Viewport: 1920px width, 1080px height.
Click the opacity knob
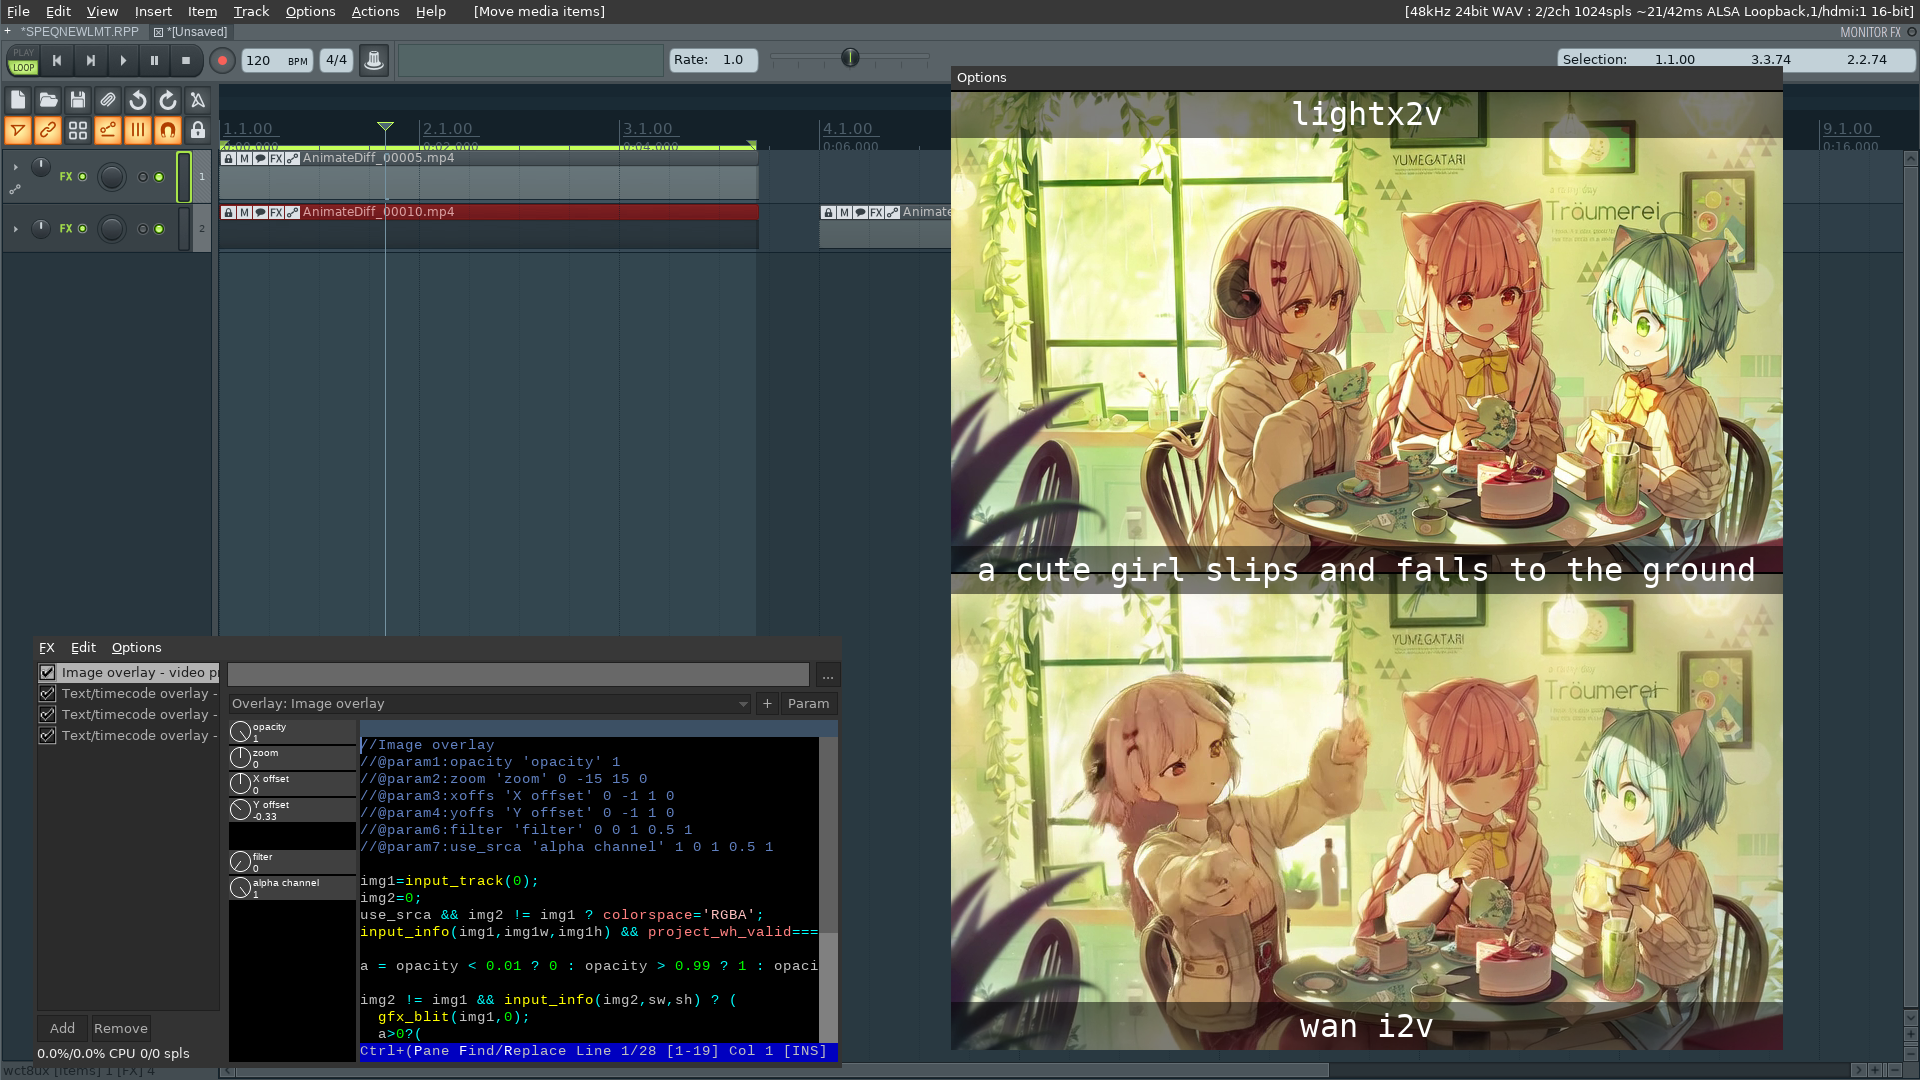tap(241, 732)
